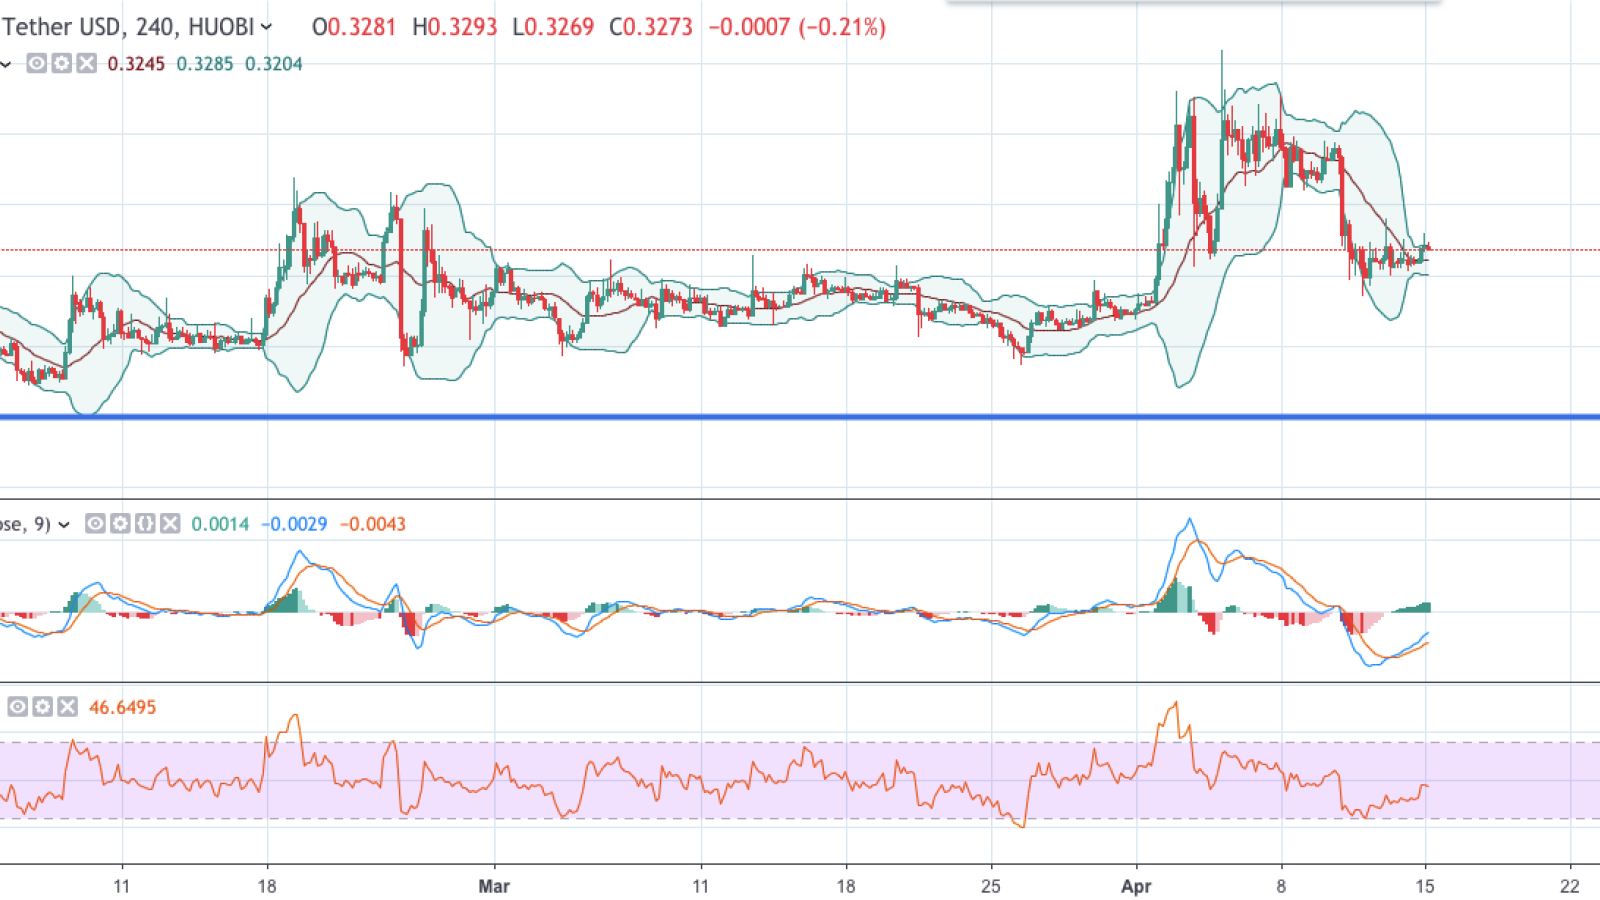Screen dimensions: 1600x900
Task: Collapse the Bollinger Bands legend chevron
Action: 6,65
